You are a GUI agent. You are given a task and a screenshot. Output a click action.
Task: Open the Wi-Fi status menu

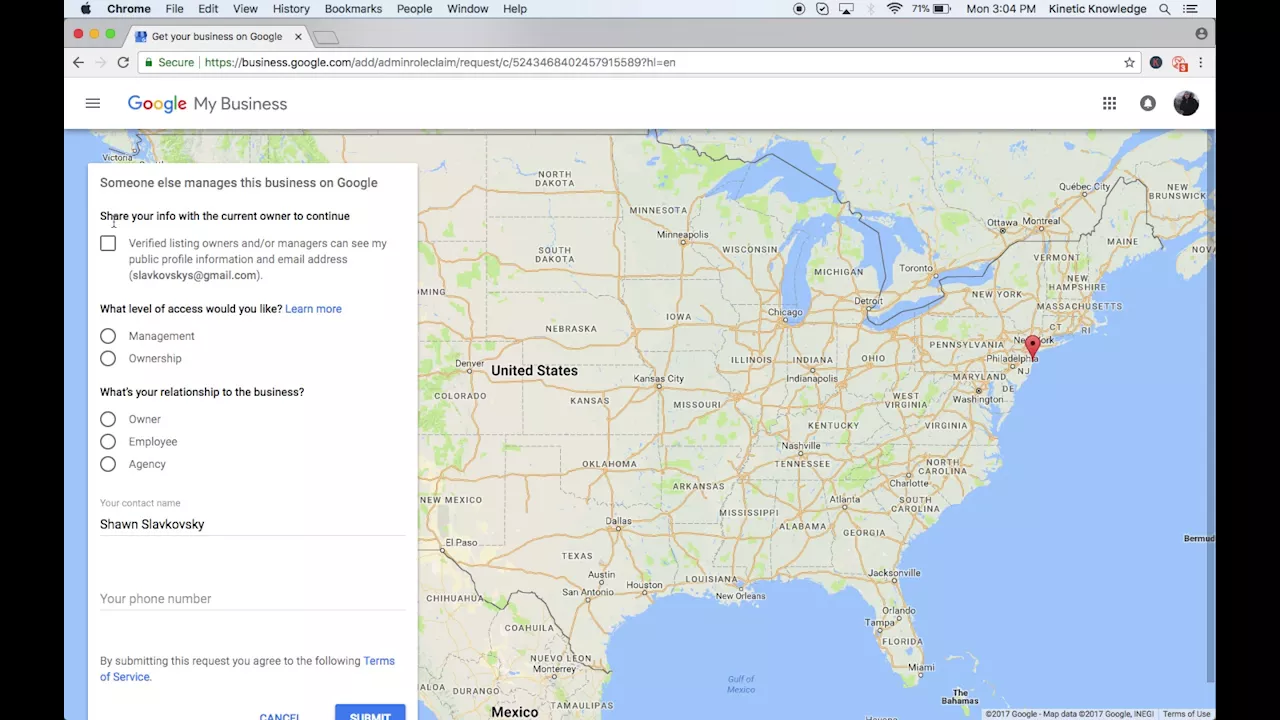[x=894, y=9]
